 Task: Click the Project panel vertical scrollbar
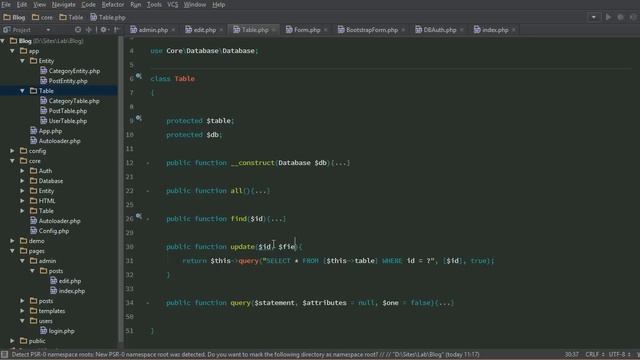coord(121,190)
